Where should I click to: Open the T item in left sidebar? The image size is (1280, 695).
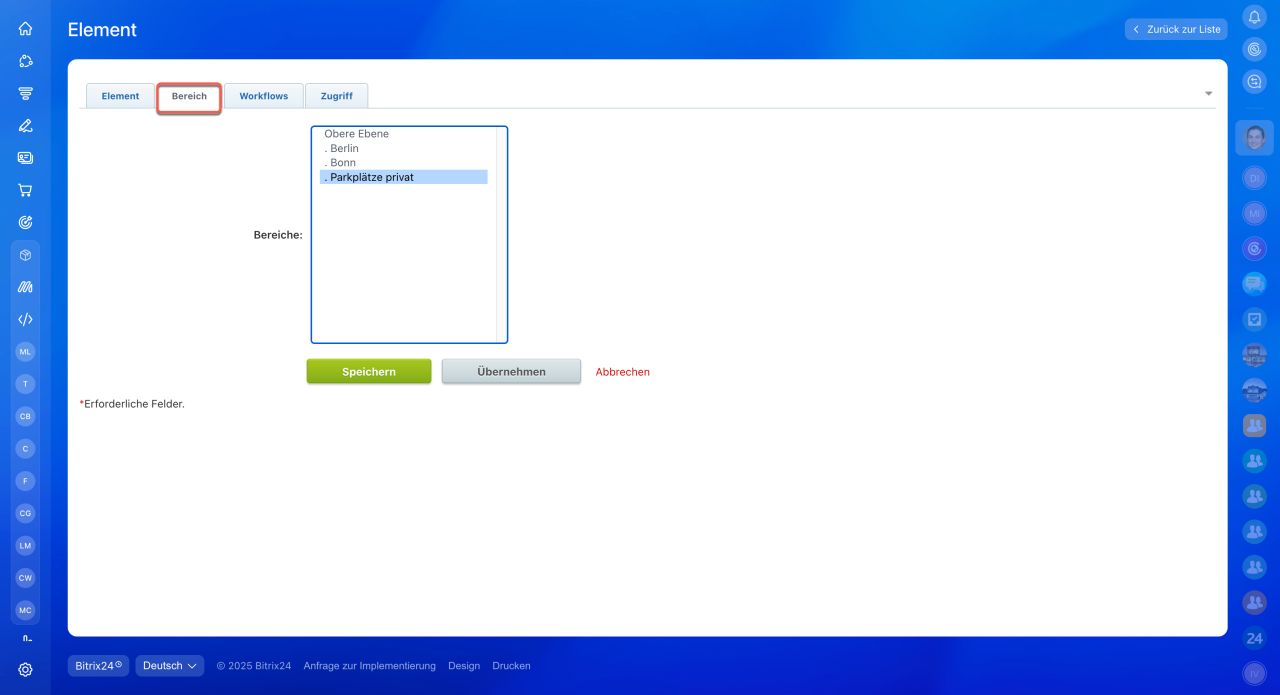25,384
